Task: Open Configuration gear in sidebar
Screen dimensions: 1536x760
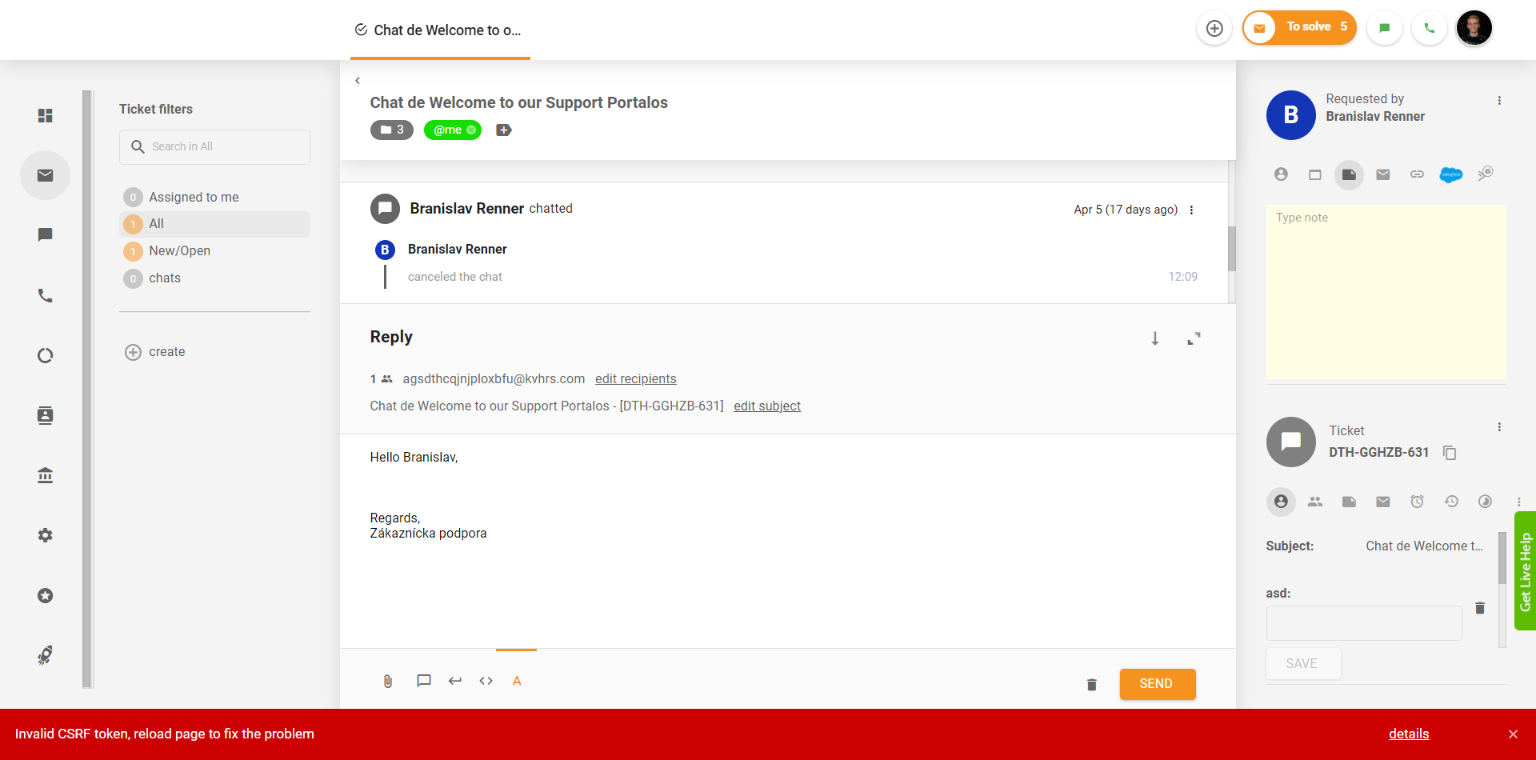Action: pyautogui.click(x=45, y=535)
